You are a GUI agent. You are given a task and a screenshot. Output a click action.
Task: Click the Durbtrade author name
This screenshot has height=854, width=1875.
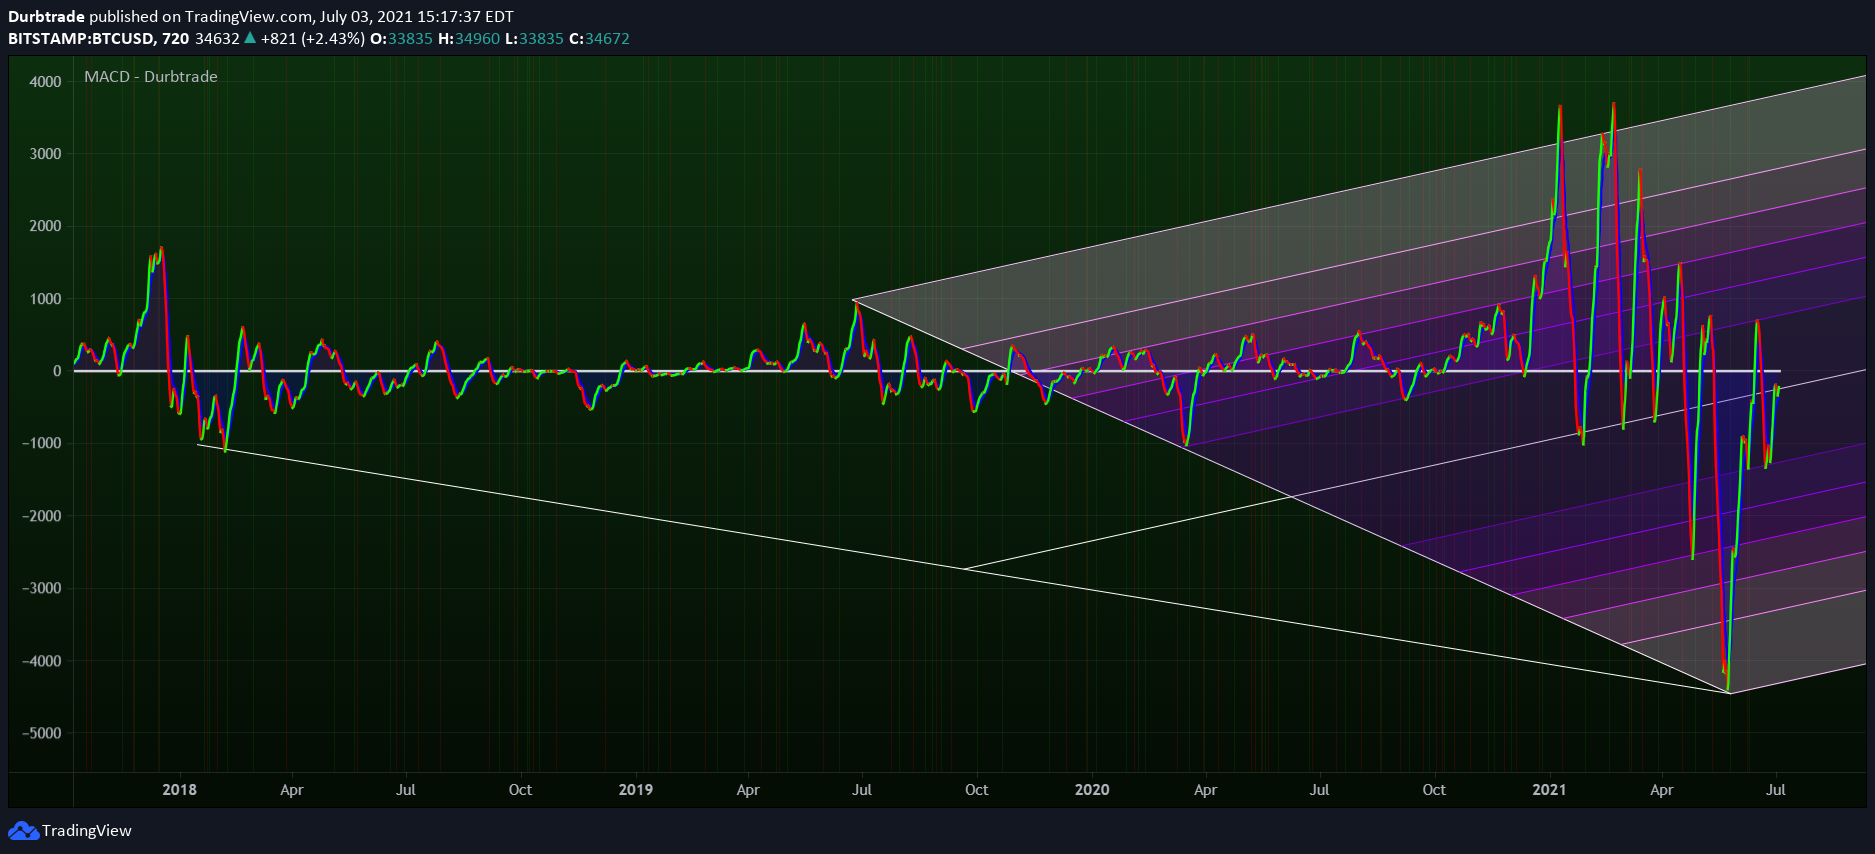coord(46,16)
